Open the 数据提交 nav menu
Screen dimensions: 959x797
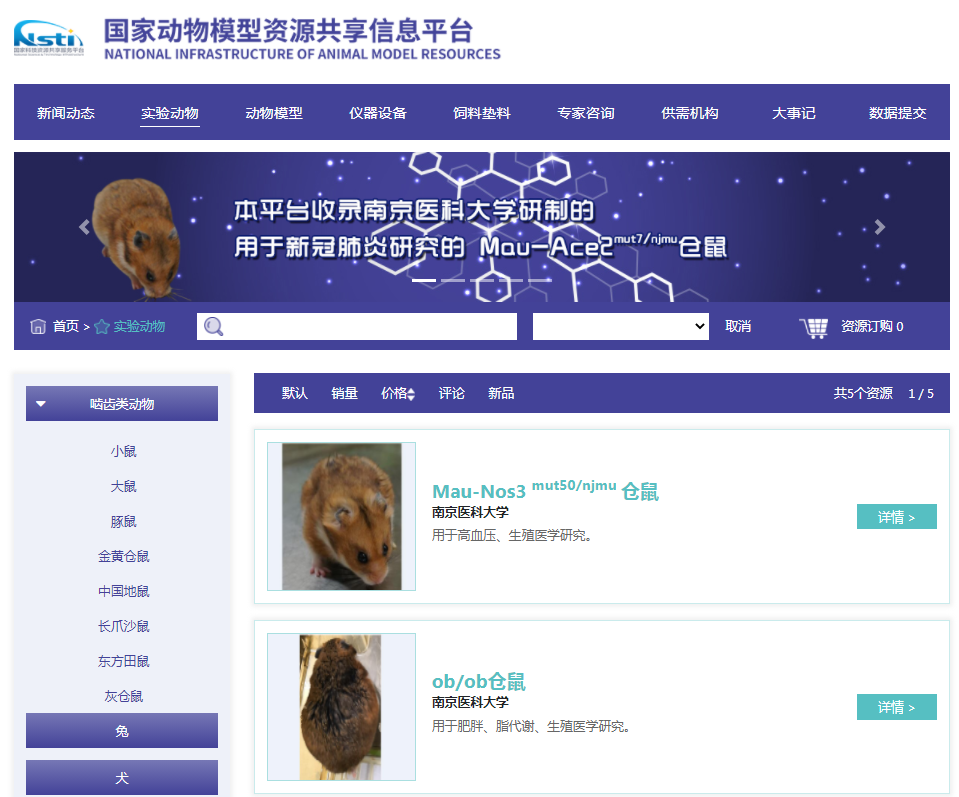tap(898, 113)
